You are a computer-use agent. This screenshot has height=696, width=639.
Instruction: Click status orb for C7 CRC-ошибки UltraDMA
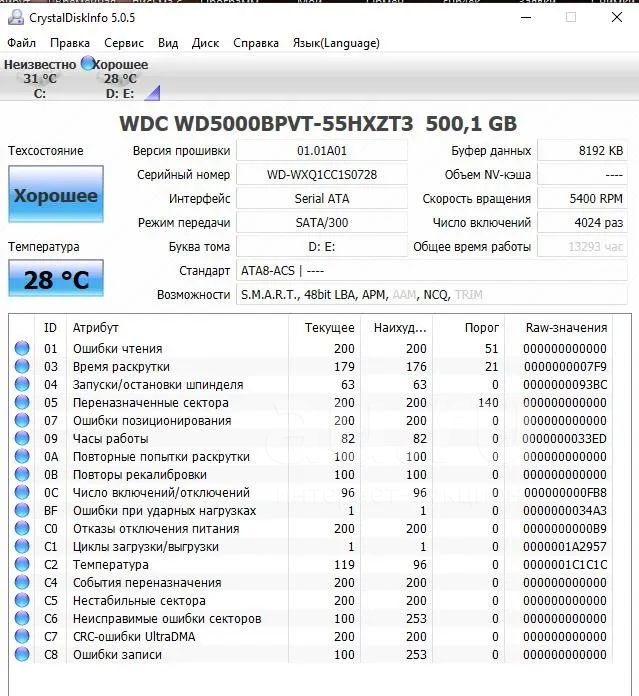(x=22, y=636)
